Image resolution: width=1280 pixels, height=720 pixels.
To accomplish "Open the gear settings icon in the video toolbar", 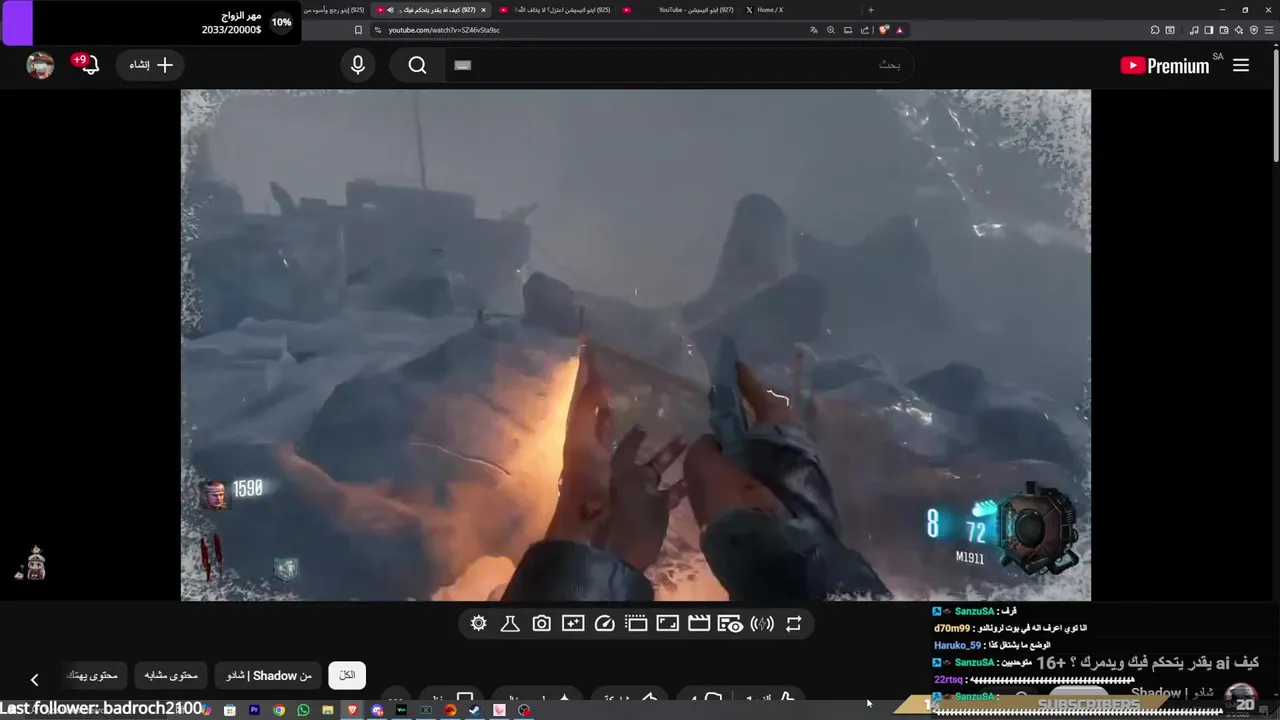I will [x=479, y=624].
